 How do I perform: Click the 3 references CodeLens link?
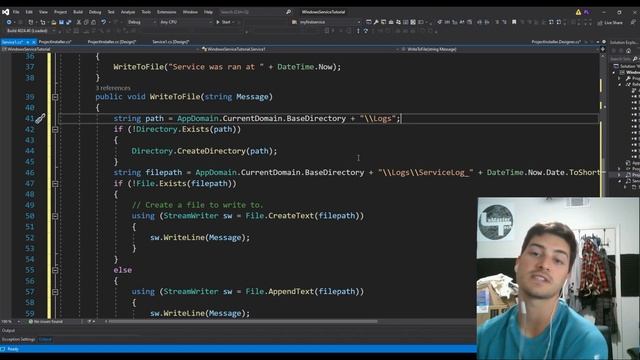pyautogui.click(x=113, y=88)
